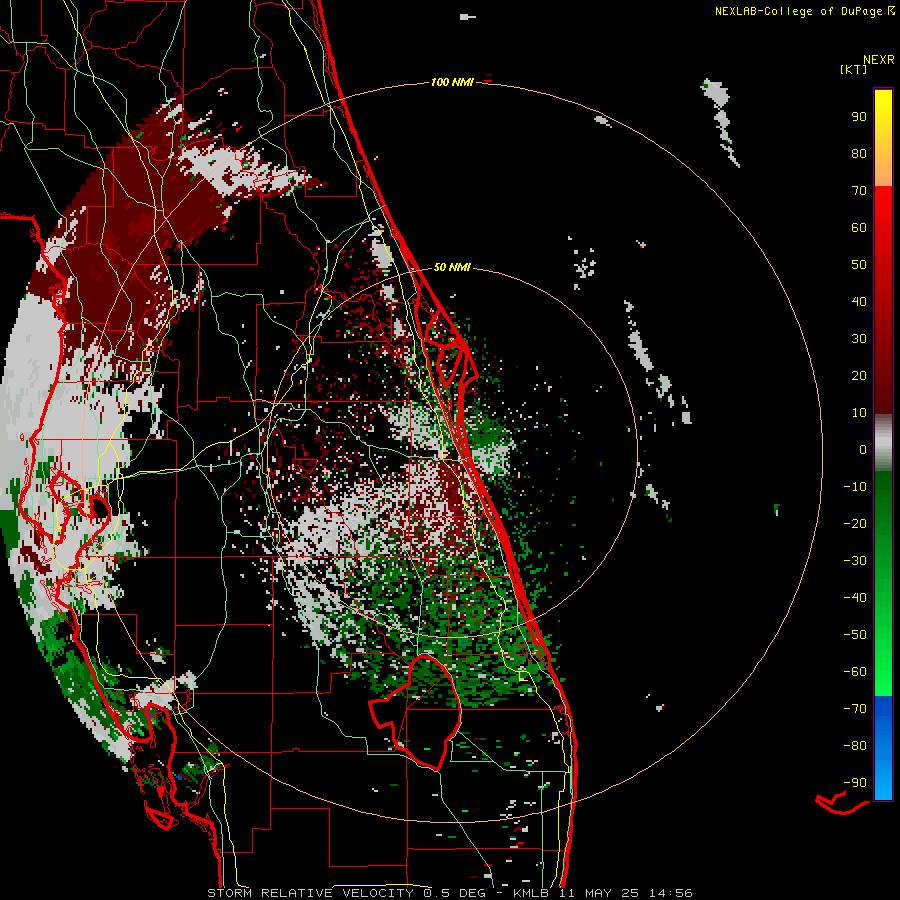Click the blue bottom segment of color bar

click(883, 748)
